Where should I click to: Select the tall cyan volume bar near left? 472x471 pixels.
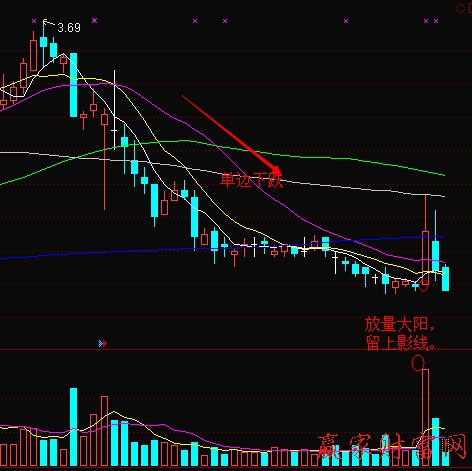73,427
